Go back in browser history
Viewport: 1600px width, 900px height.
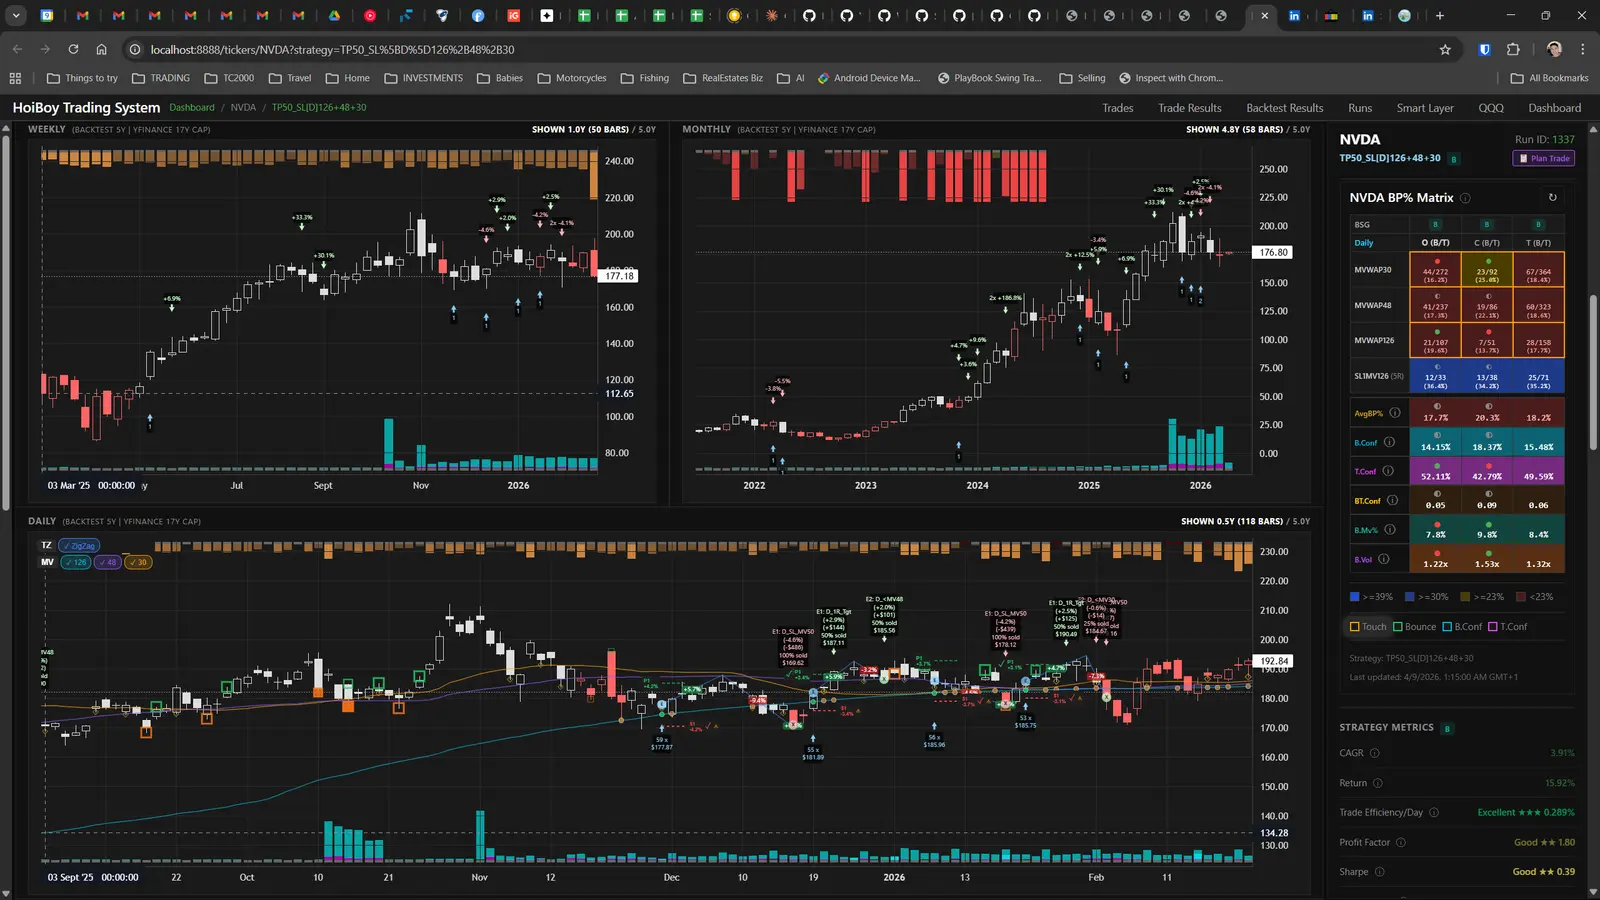17,49
